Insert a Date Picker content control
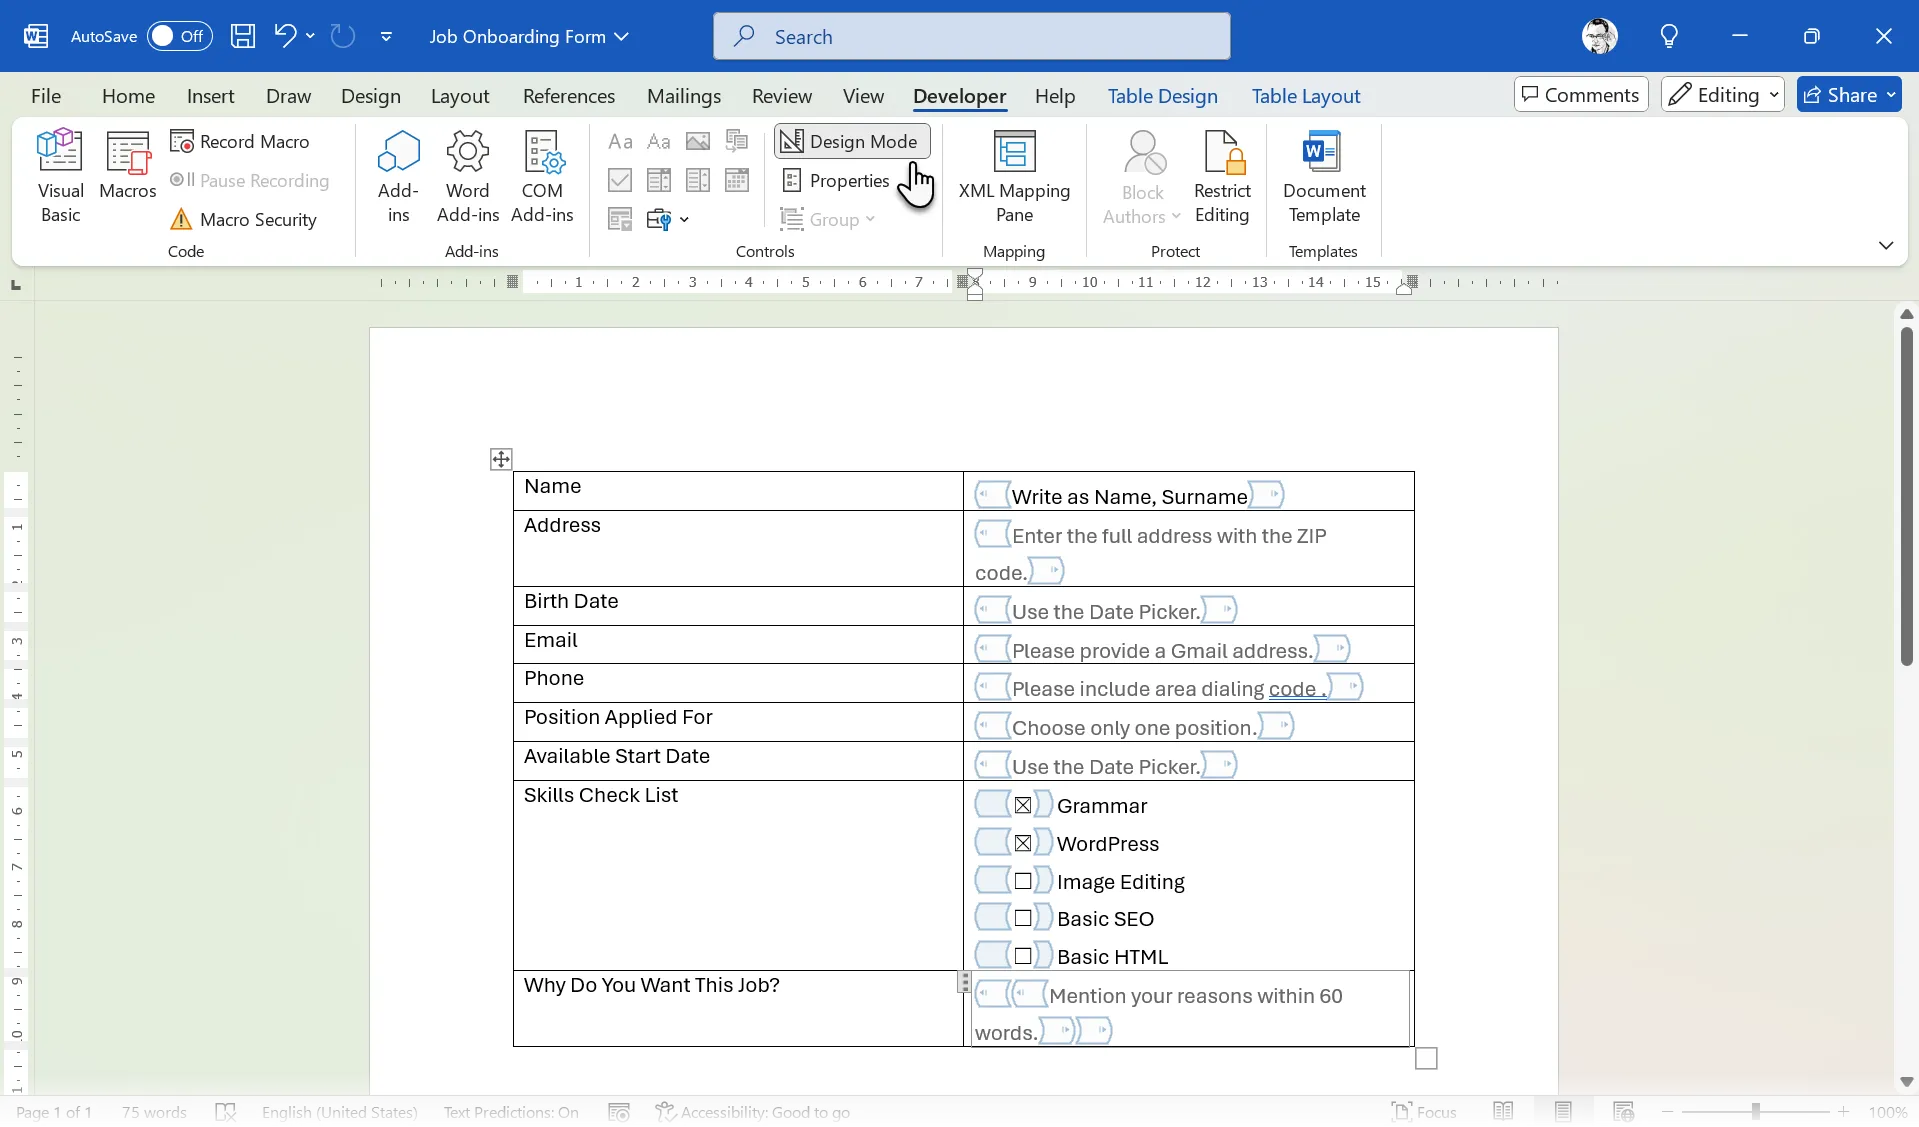The image size is (1919, 1127). 736,180
